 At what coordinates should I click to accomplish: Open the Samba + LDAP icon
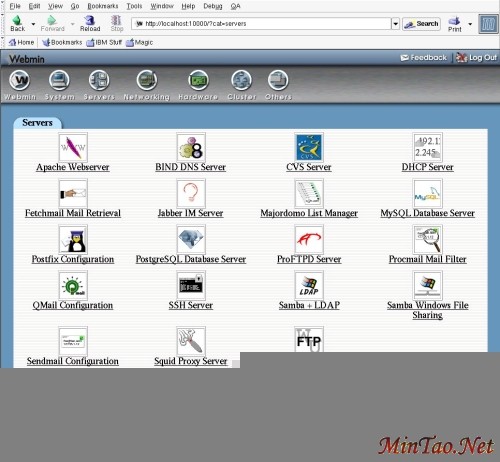pos(309,285)
